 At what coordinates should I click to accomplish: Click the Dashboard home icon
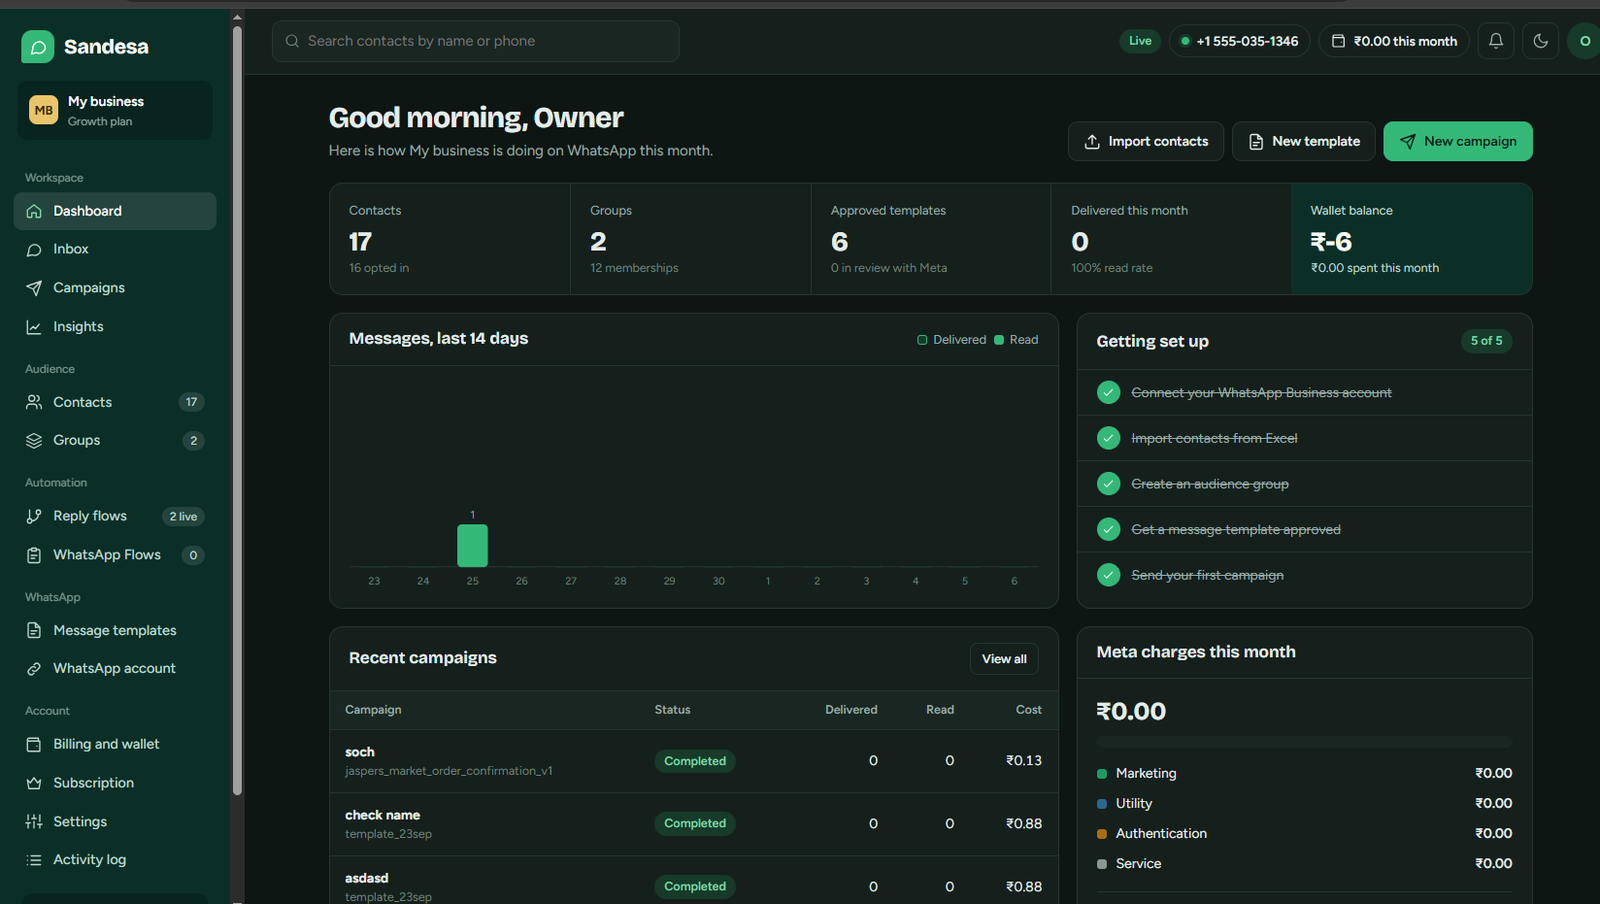[x=34, y=211]
